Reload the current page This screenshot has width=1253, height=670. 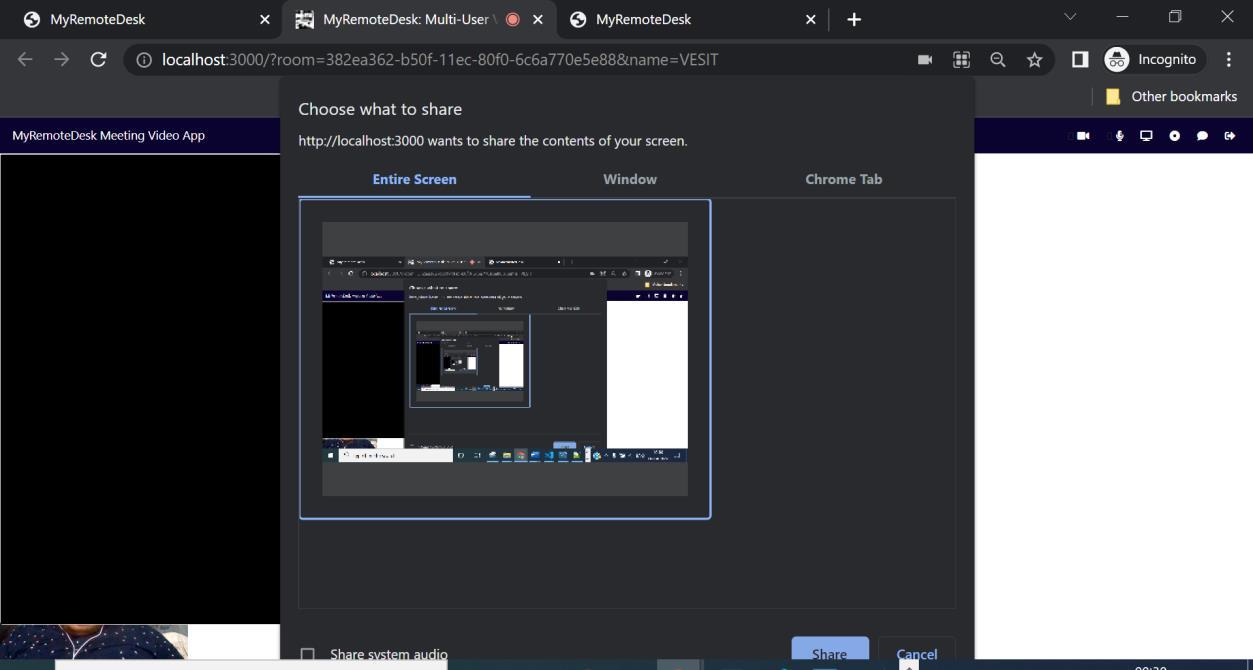(98, 60)
